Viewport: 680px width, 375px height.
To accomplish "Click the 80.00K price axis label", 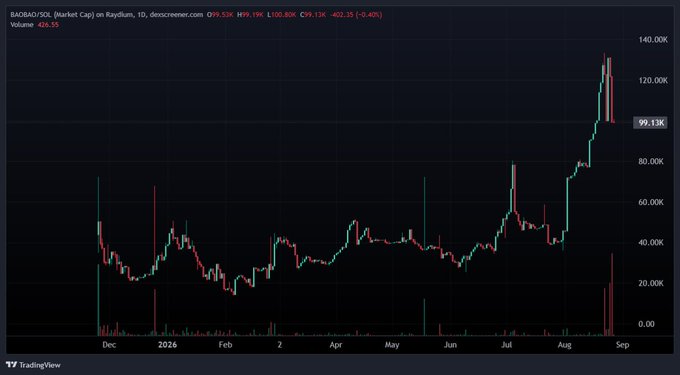I will pyautogui.click(x=651, y=161).
